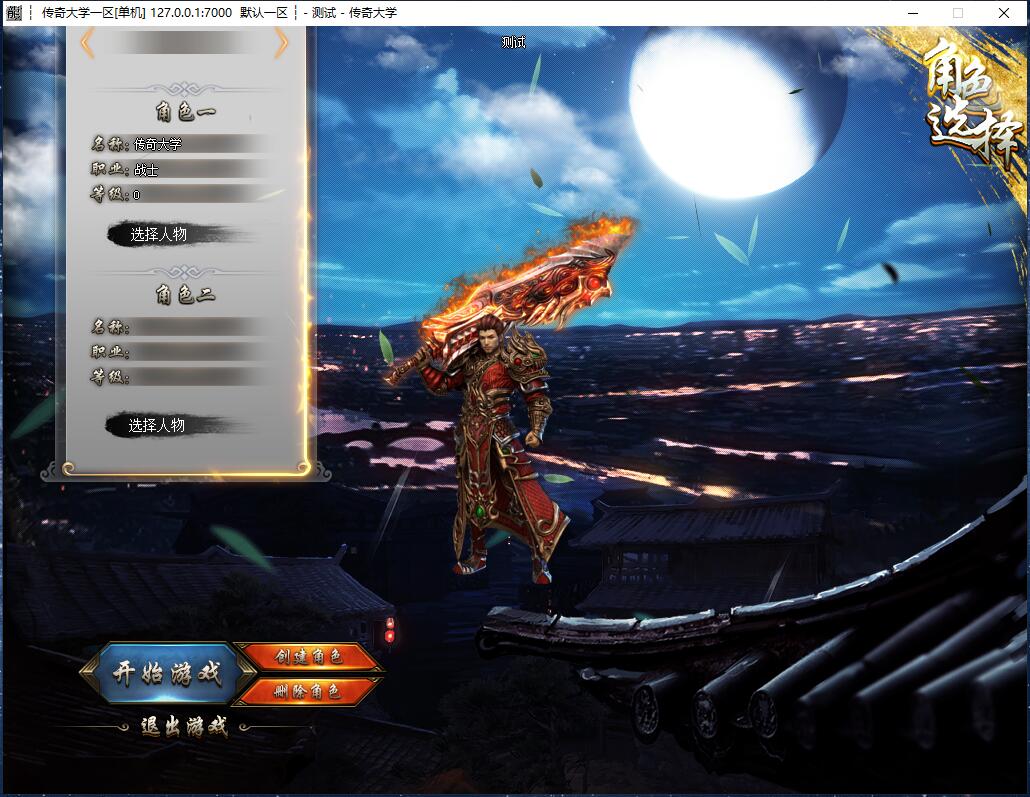This screenshot has height=797, width=1030.
Task: Click the 角色二 heading
Action: 185,294
